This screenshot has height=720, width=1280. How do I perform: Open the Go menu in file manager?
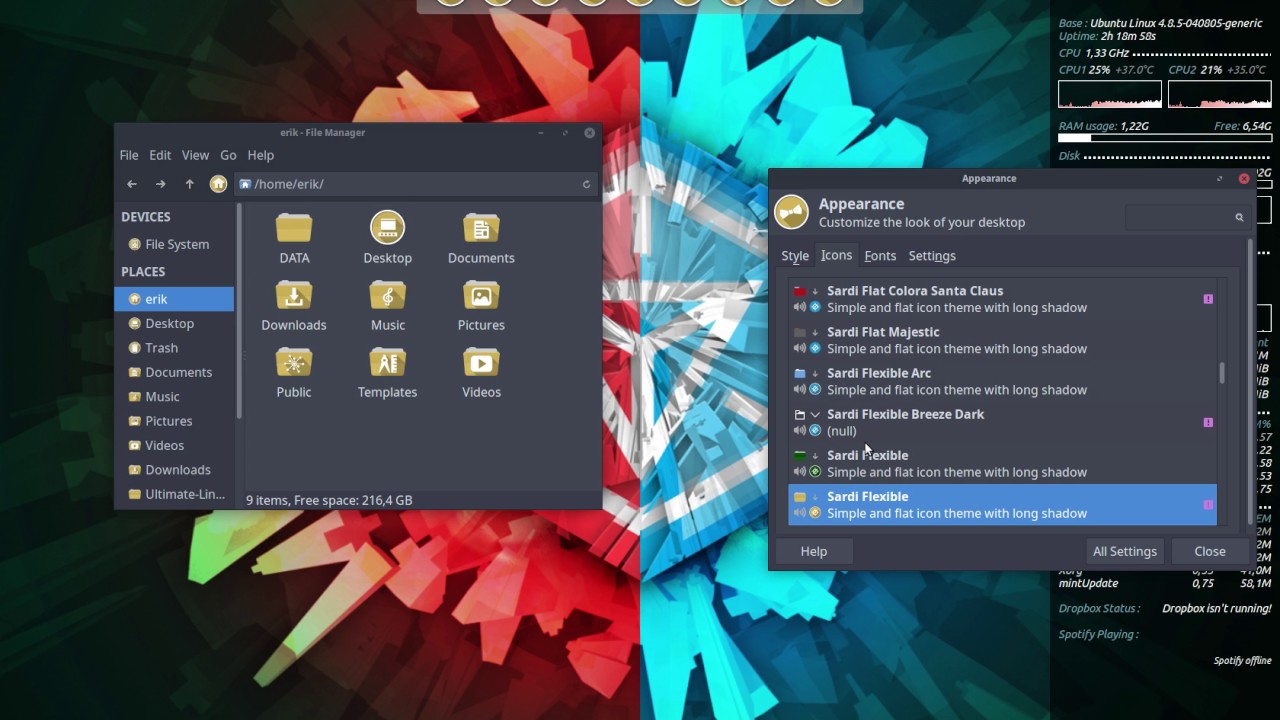228,155
